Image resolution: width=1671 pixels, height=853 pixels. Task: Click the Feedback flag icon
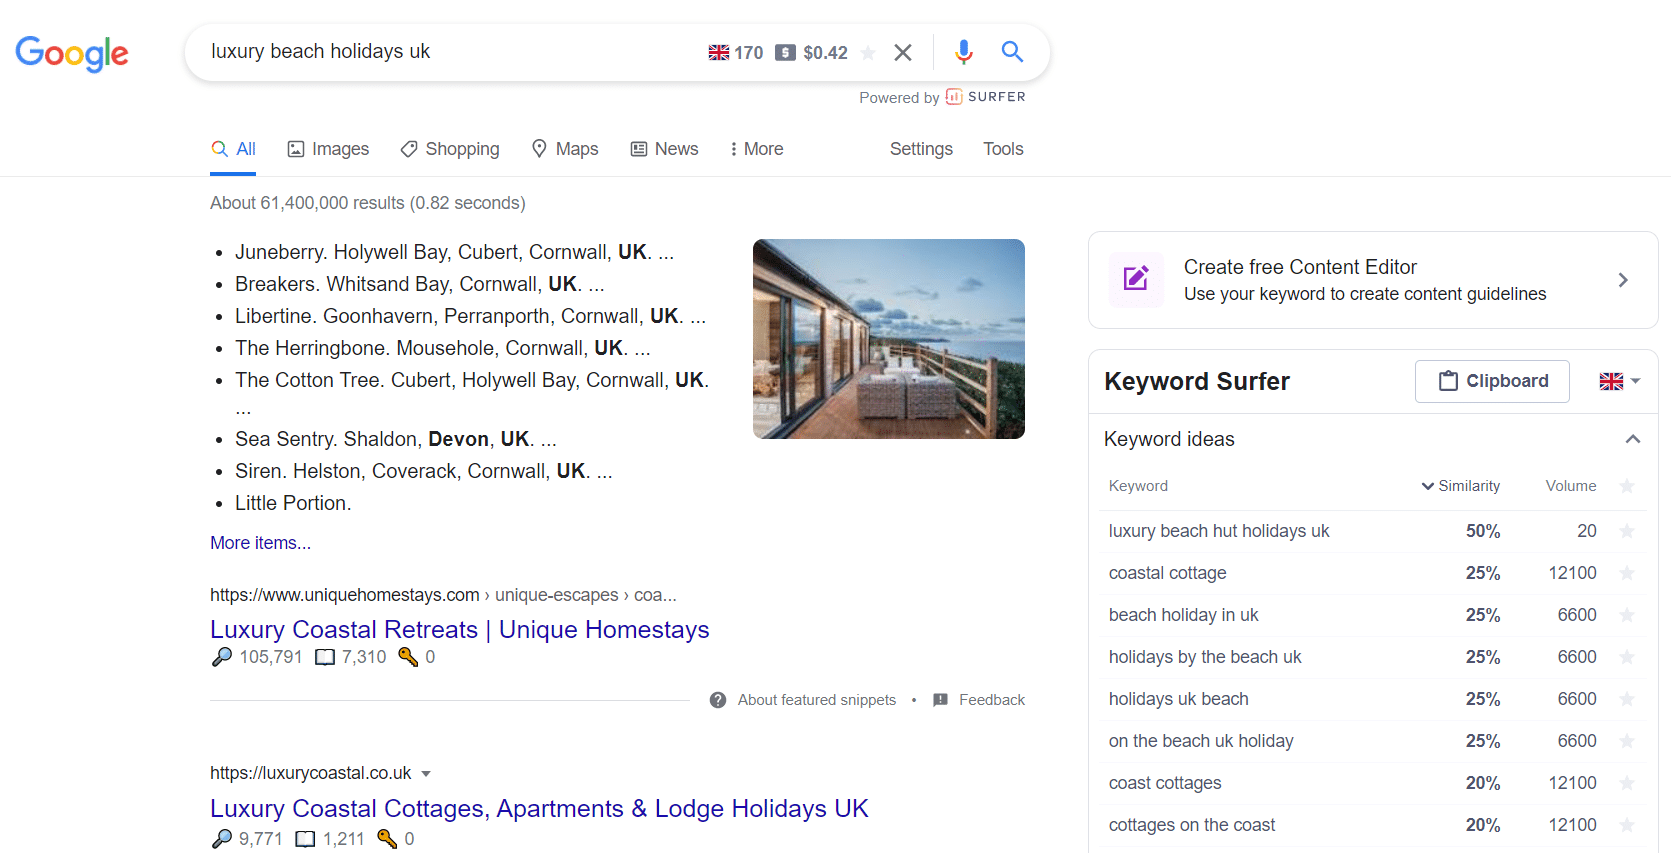[x=940, y=700]
